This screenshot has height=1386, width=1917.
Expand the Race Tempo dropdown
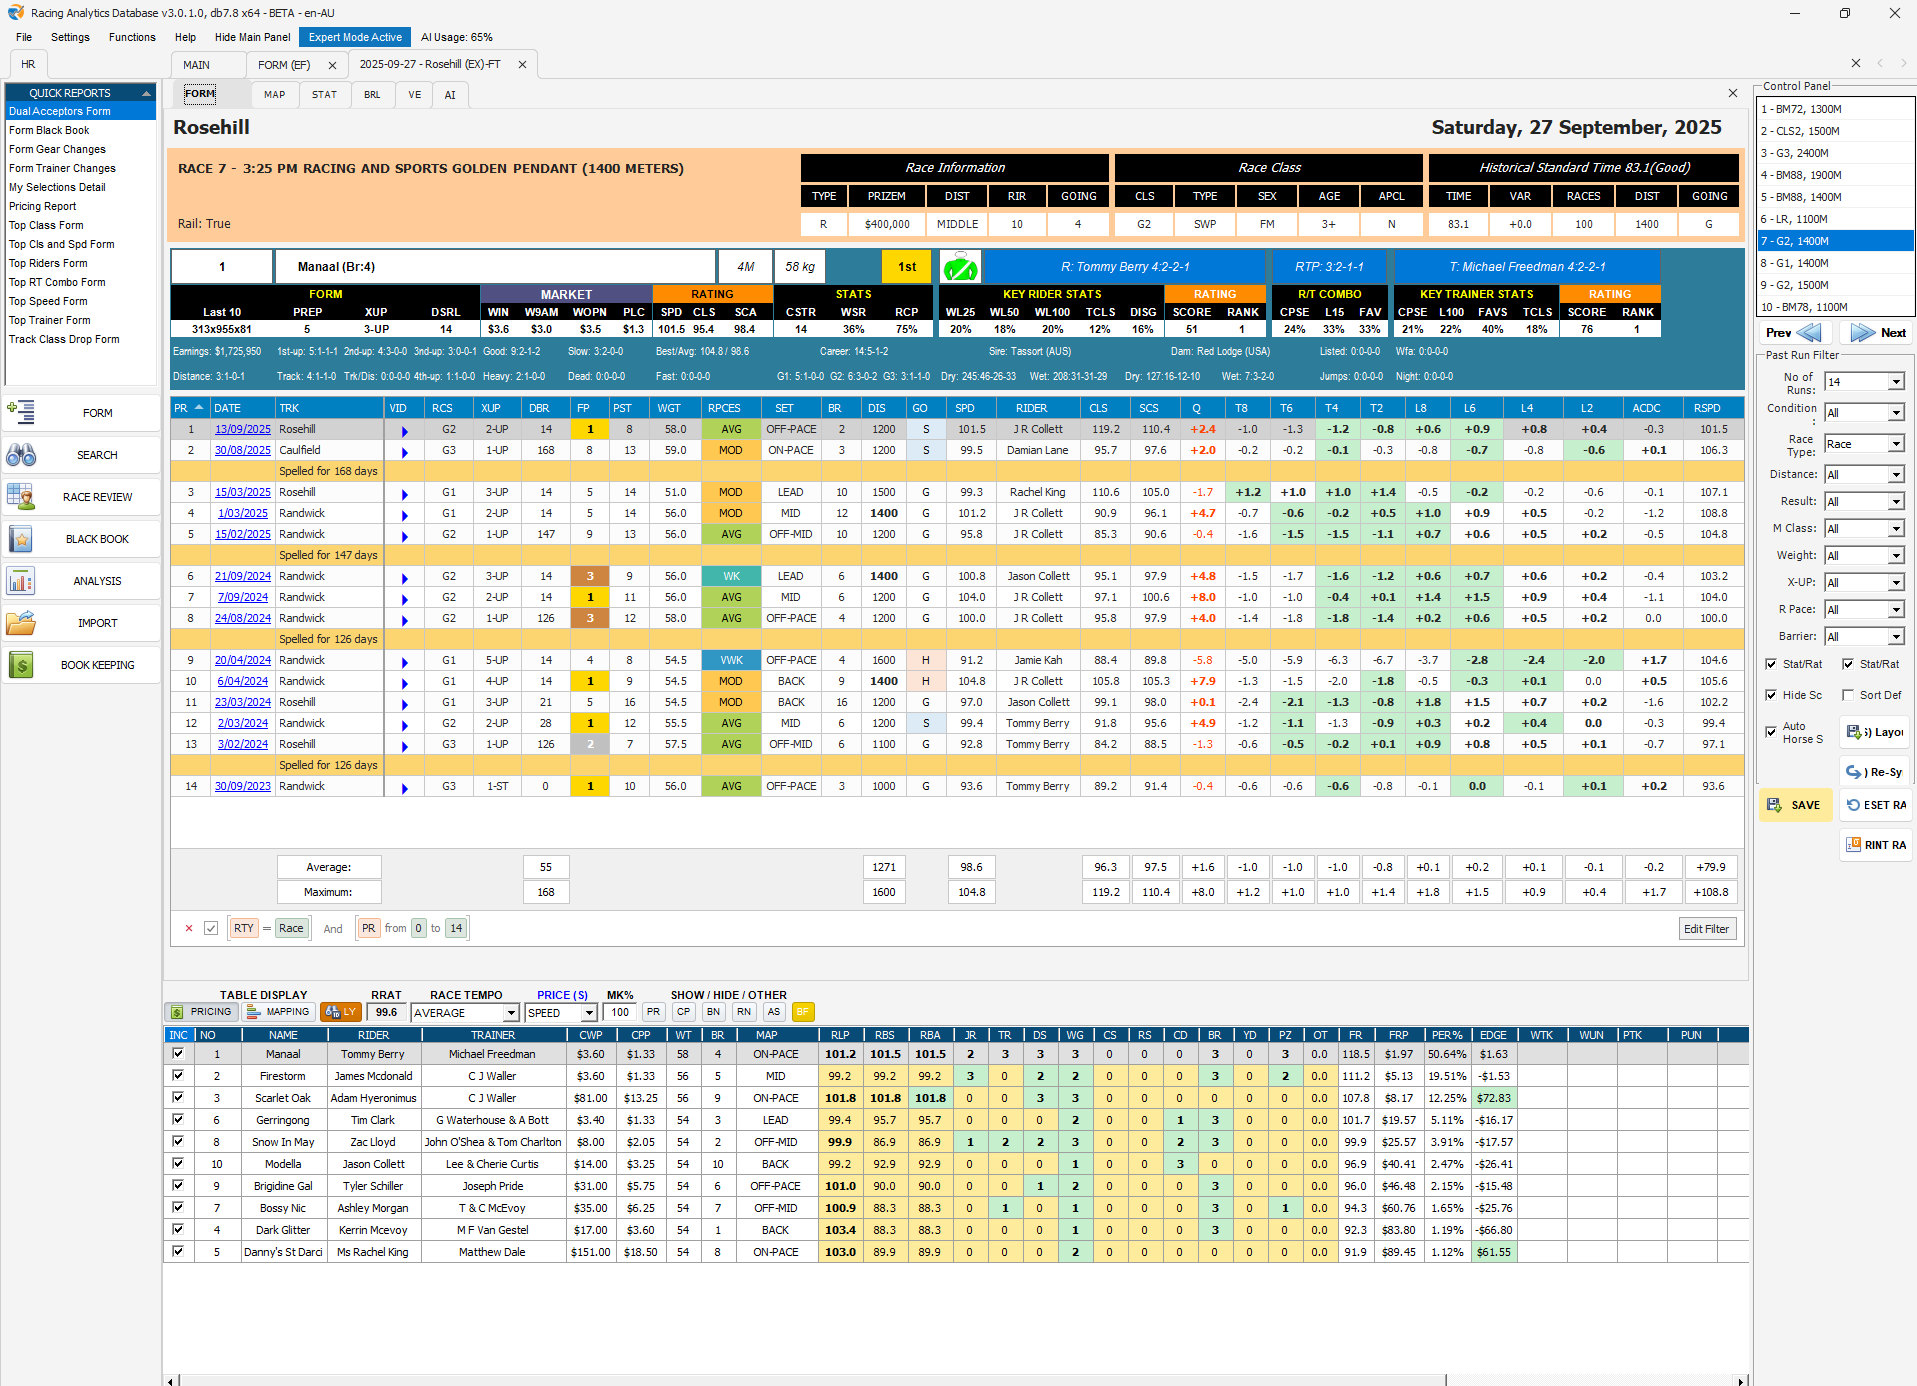pos(510,1013)
